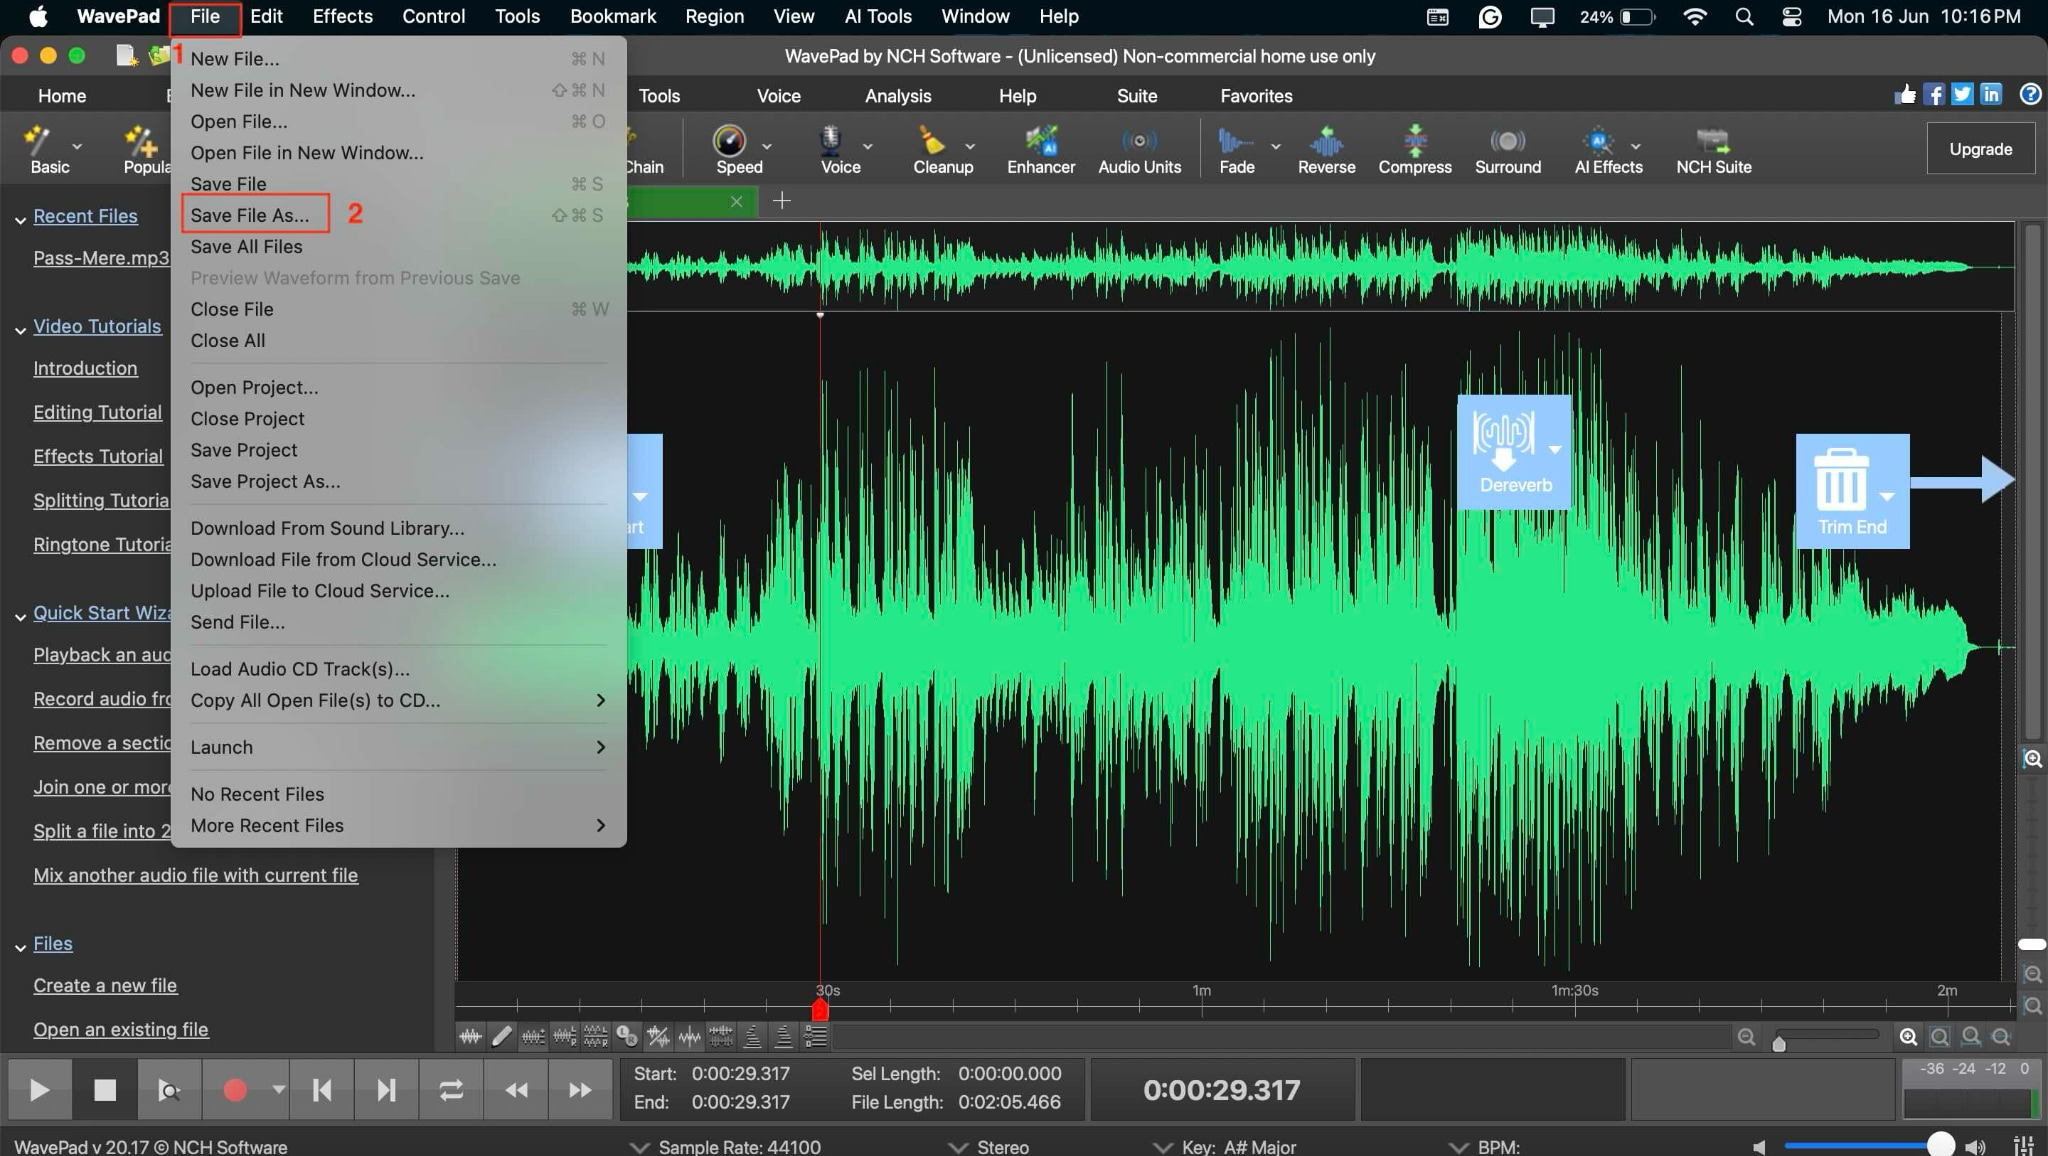
Task: Open the Editing Tutorial link
Action: (x=97, y=412)
